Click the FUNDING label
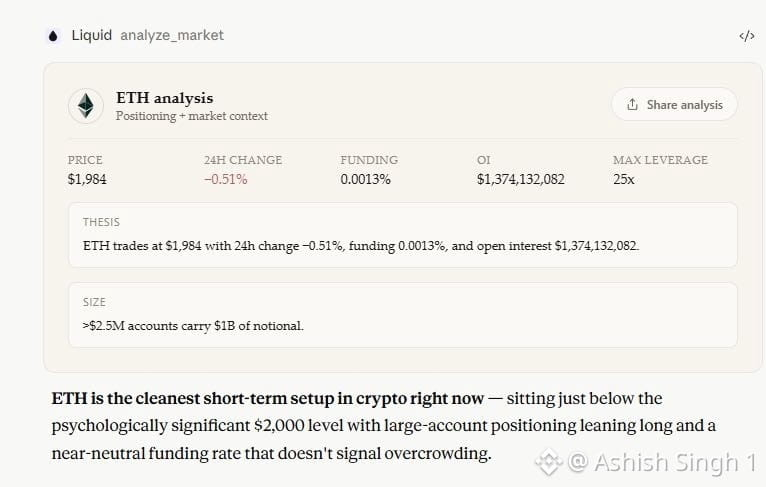The width and height of the screenshot is (766, 487). point(369,160)
